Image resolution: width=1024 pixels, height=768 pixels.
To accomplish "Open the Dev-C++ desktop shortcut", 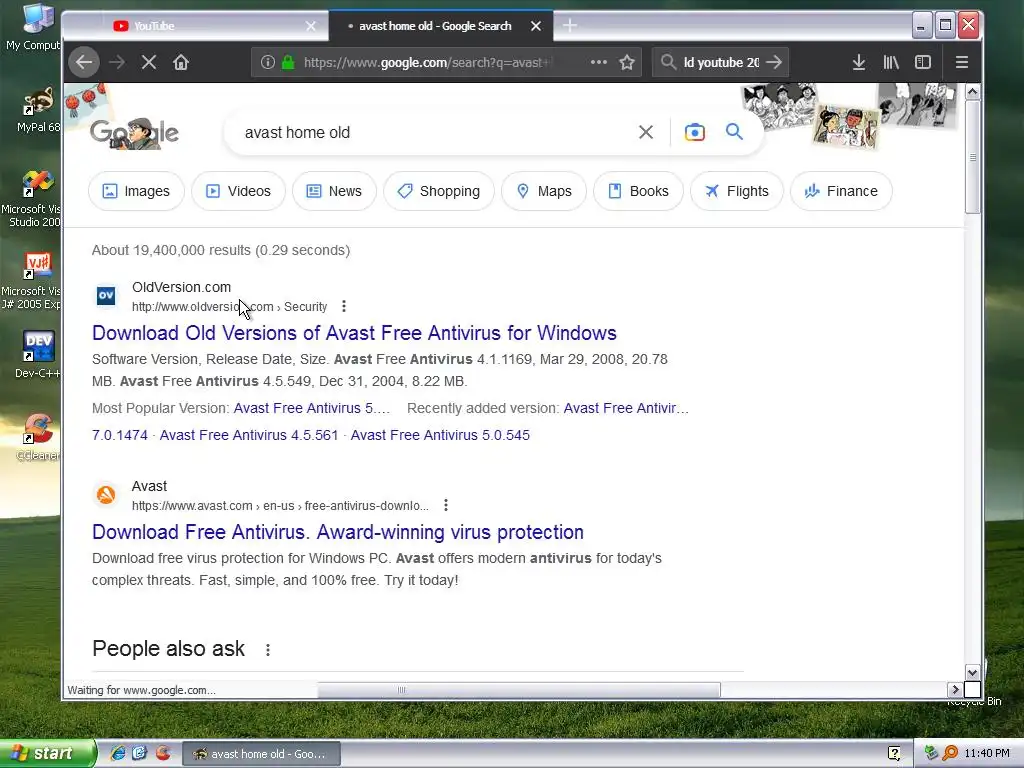I will point(37,355).
